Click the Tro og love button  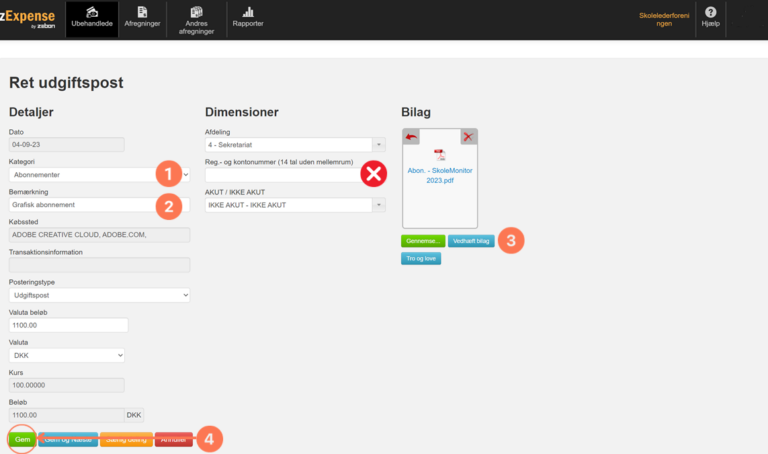click(421, 258)
